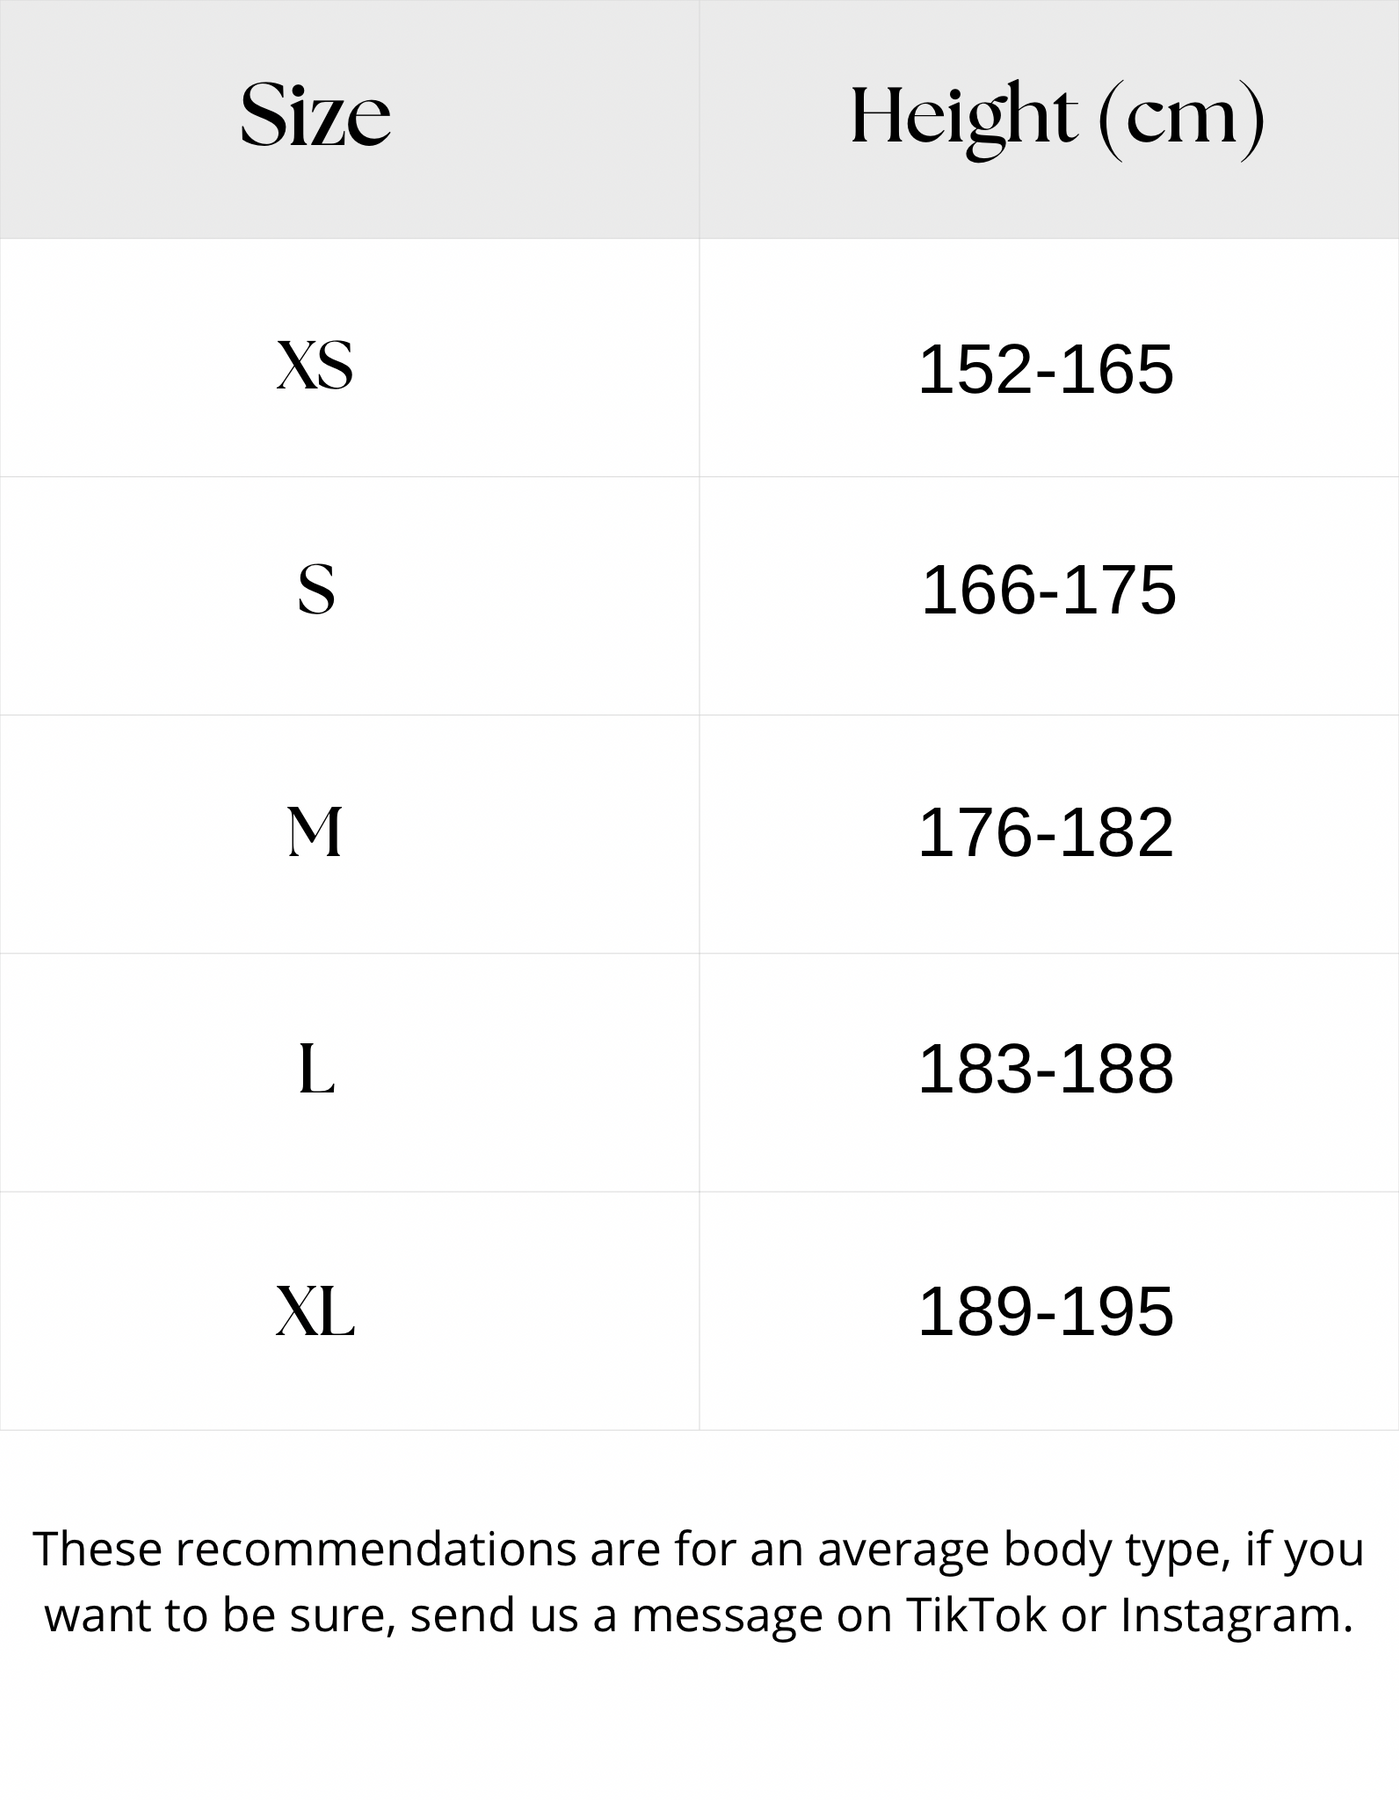Click the word Instagram in the note
Screen dimensions: 1399x1800
tap(1236, 1615)
